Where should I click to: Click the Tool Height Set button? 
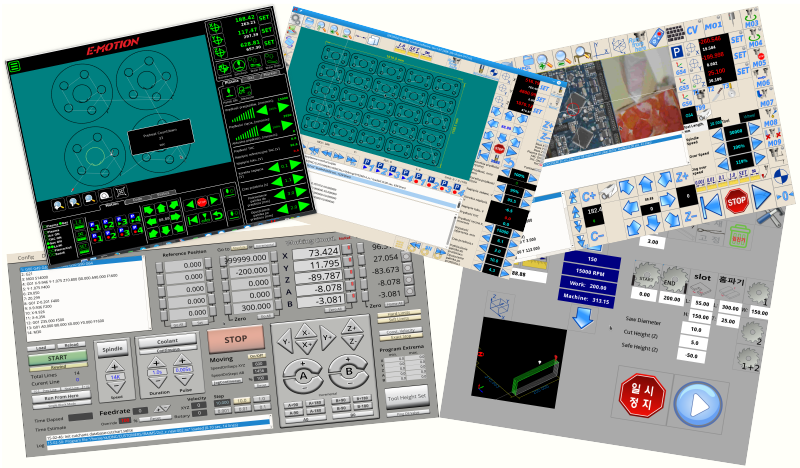tap(408, 395)
